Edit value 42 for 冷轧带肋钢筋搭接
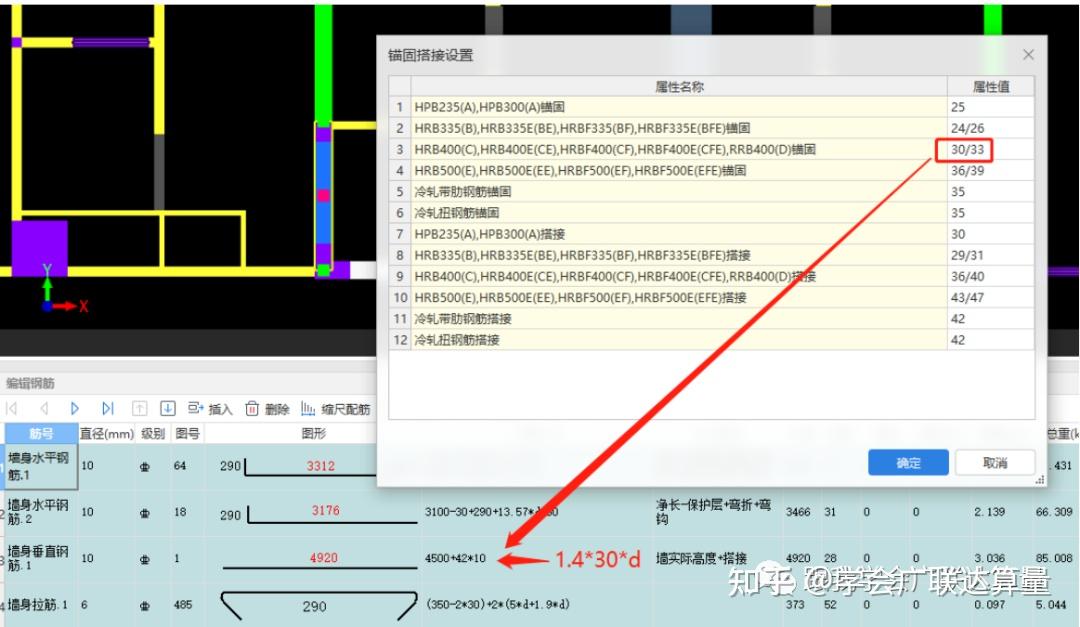1080x627 pixels. [990, 319]
